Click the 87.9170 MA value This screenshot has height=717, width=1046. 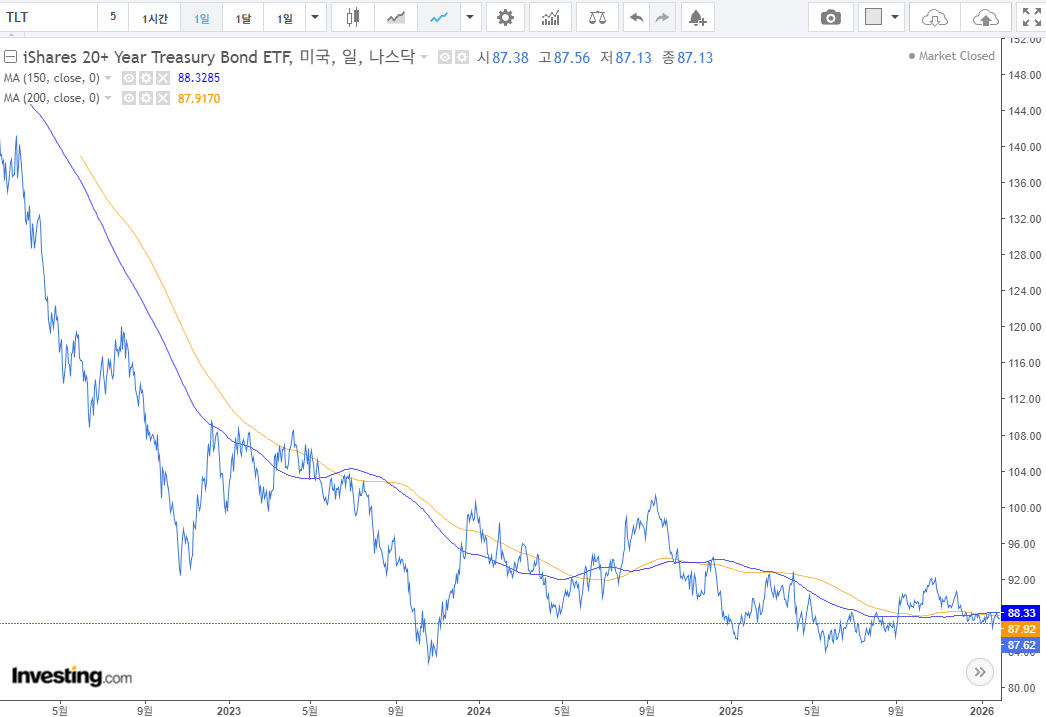click(x=199, y=99)
